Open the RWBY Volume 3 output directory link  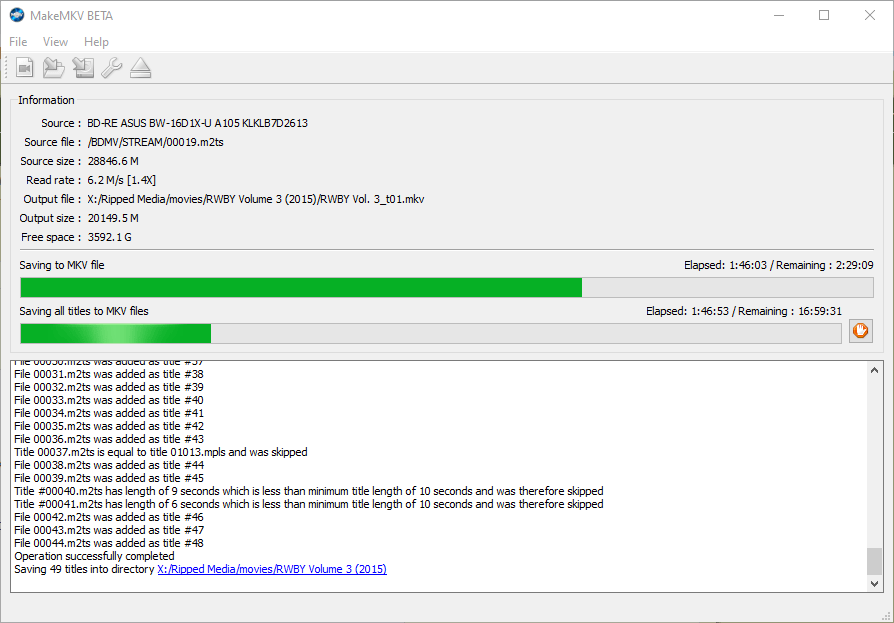click(271, 568)
